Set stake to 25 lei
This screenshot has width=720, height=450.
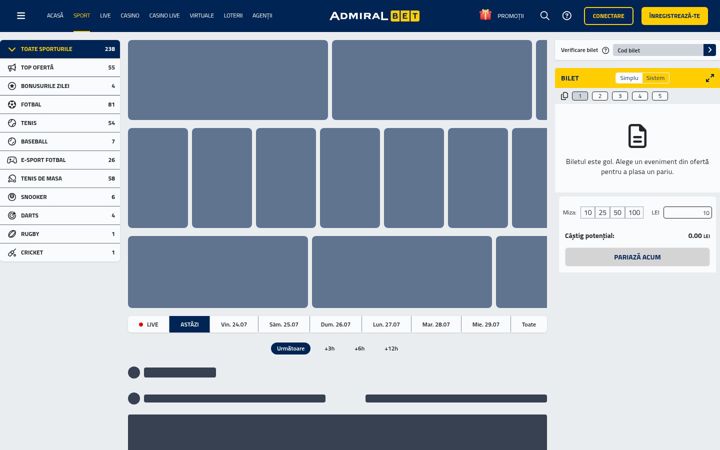[x=602, y=213]
